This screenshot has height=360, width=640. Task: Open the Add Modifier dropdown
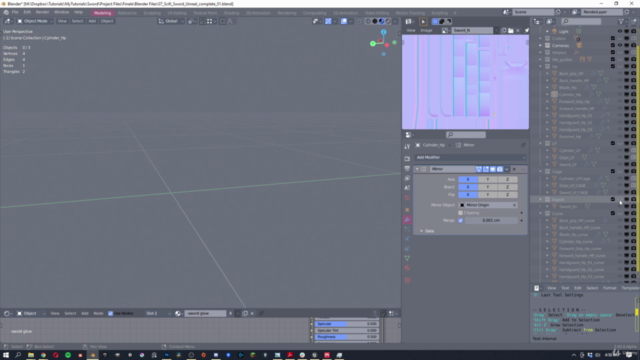point(470,157)
